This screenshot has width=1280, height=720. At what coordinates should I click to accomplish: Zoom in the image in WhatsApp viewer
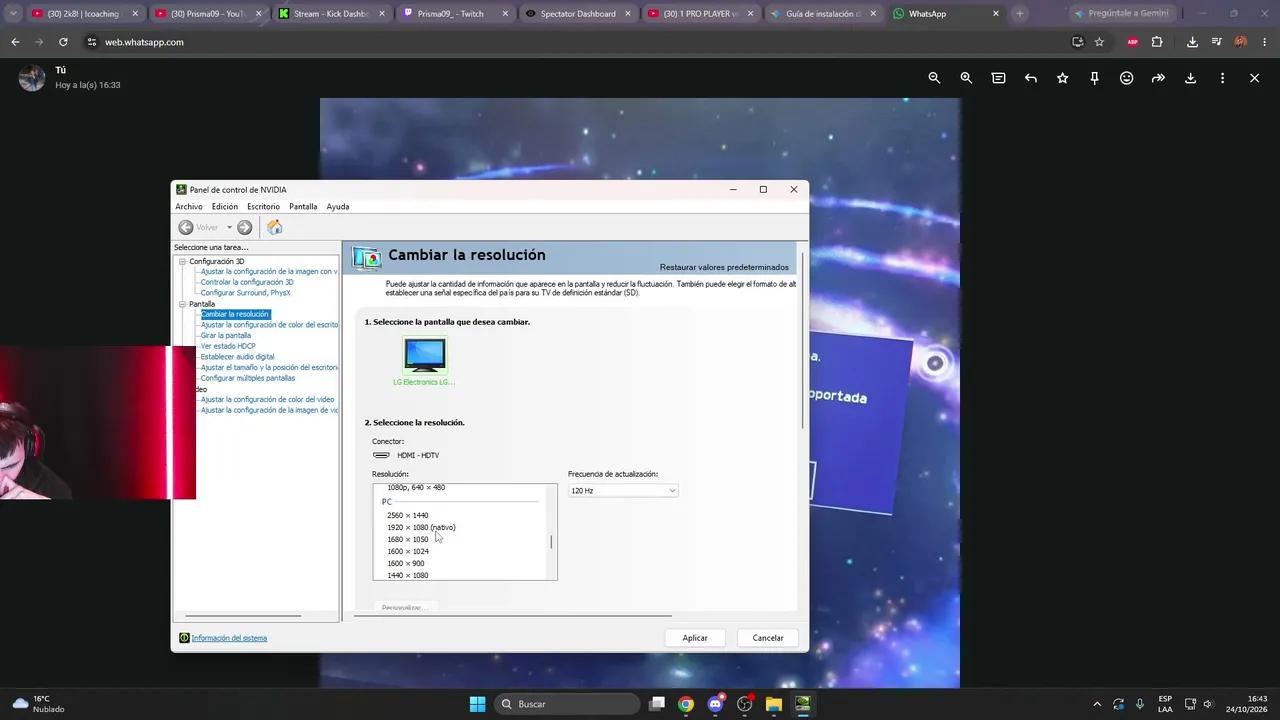(x=966, y=78)
